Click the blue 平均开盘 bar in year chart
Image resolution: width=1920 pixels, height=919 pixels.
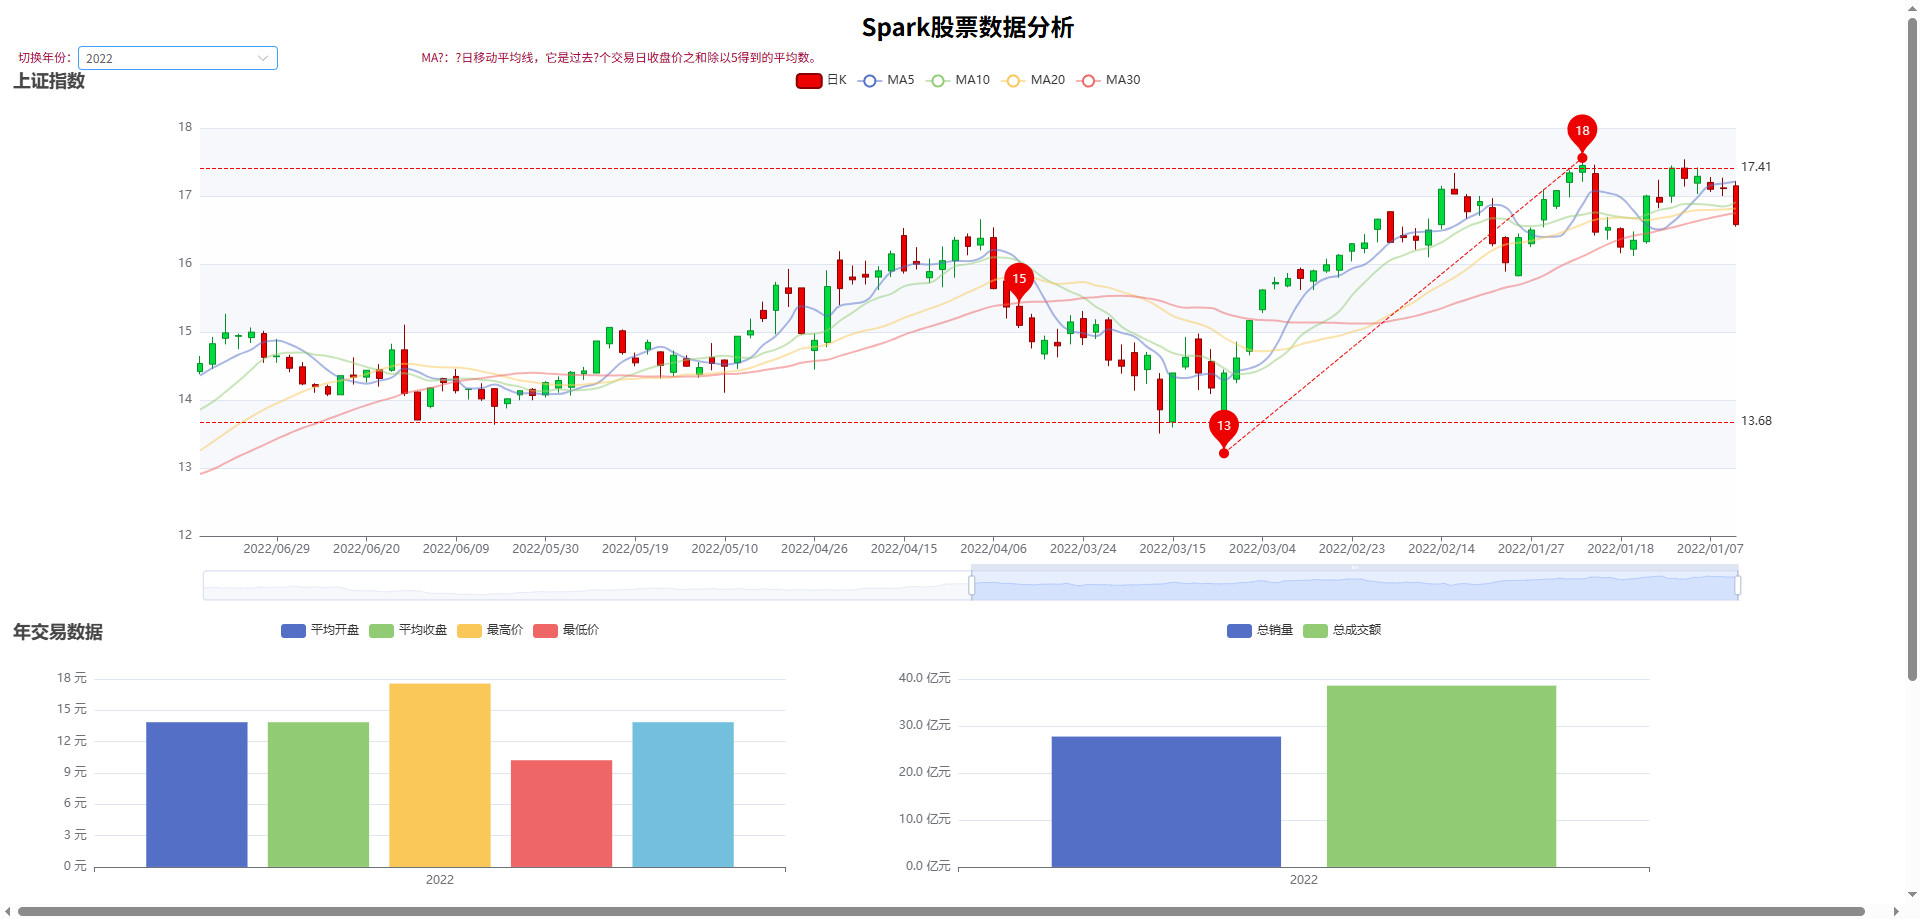point(197,795)
